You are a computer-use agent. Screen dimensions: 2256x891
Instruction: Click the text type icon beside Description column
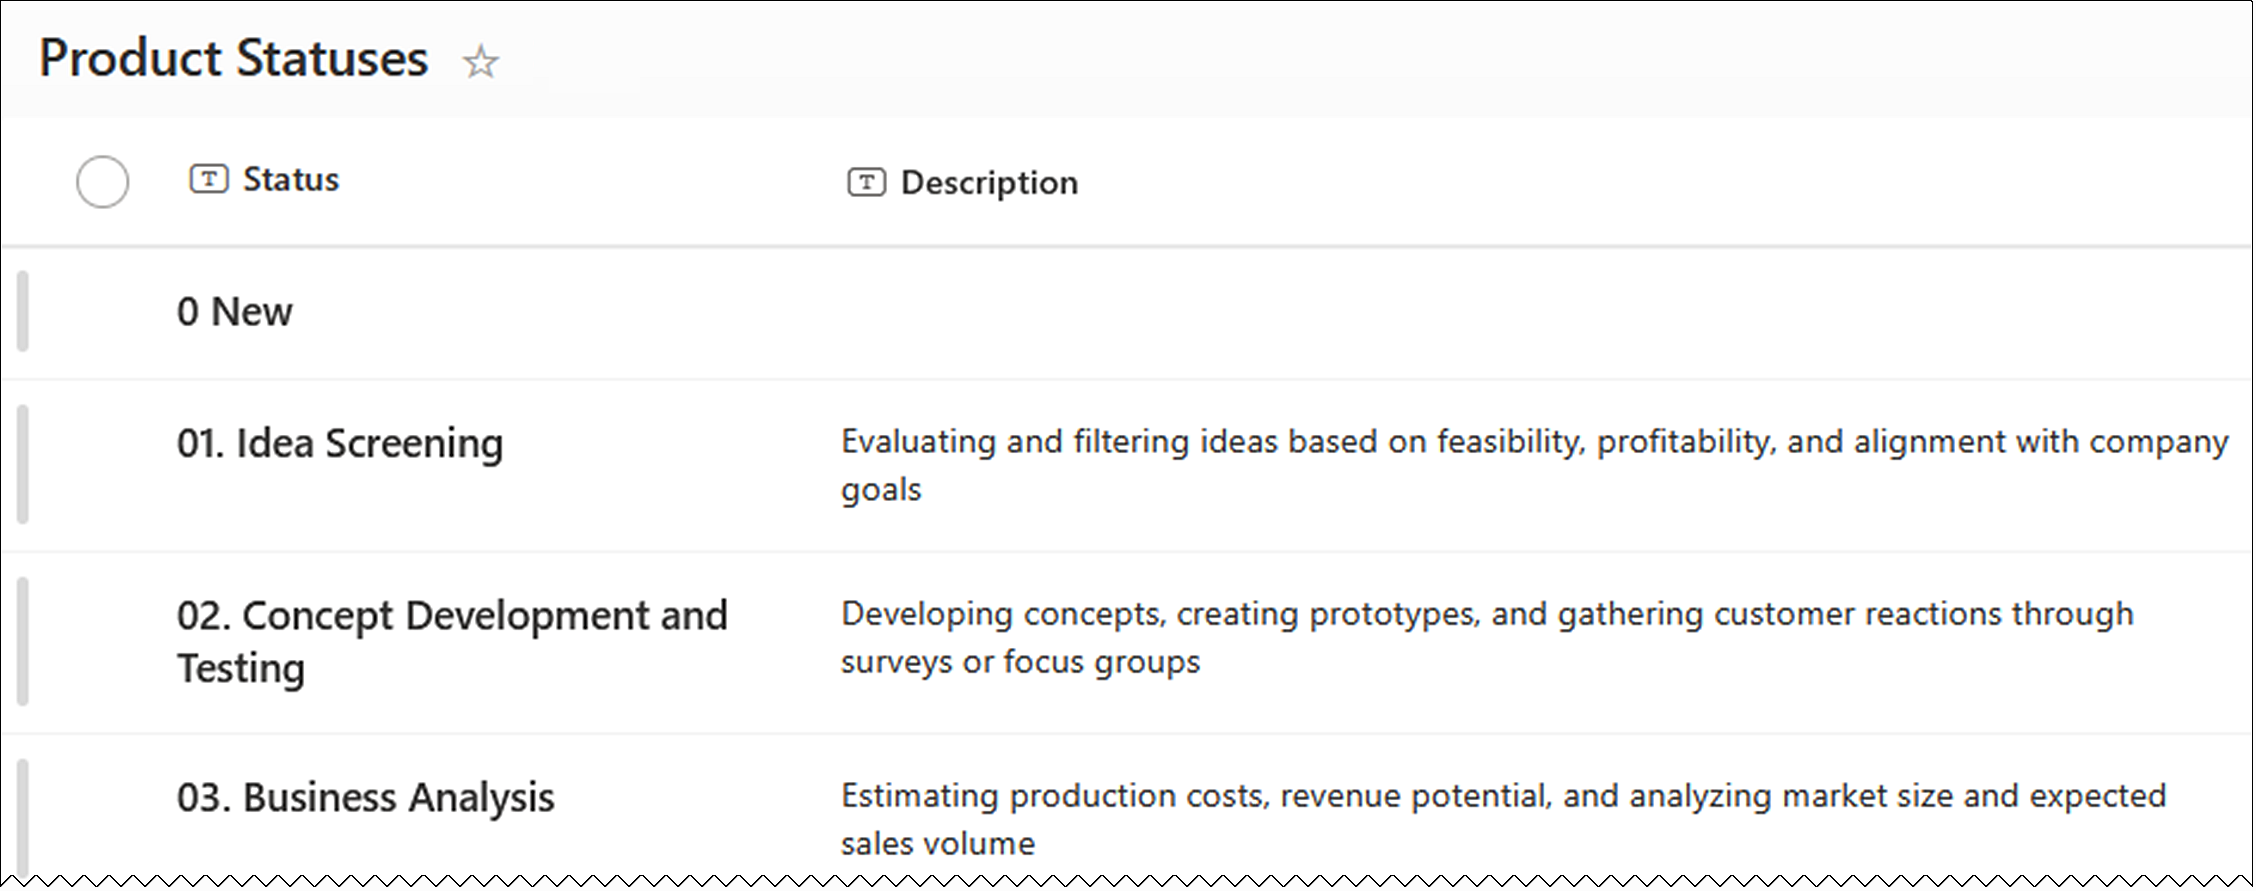866,182
